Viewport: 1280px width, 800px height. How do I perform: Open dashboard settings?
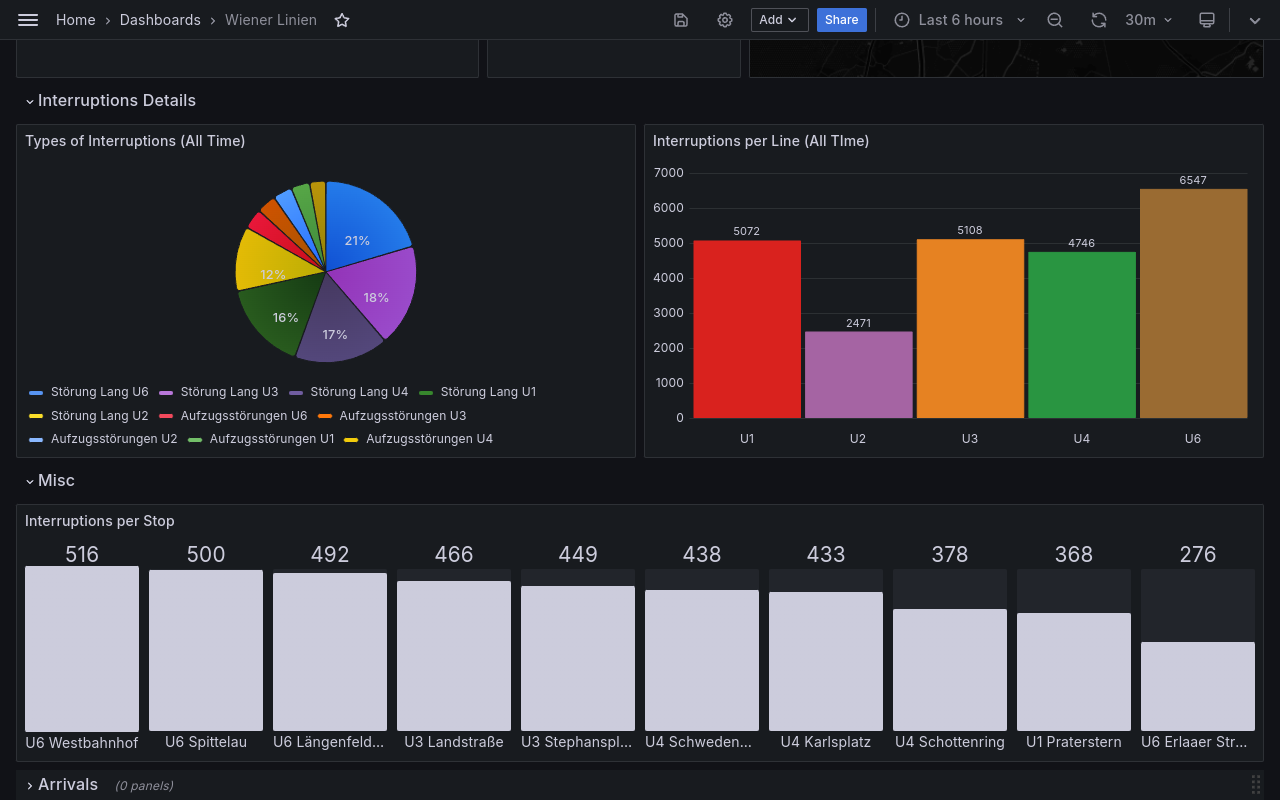coord(724,19)
